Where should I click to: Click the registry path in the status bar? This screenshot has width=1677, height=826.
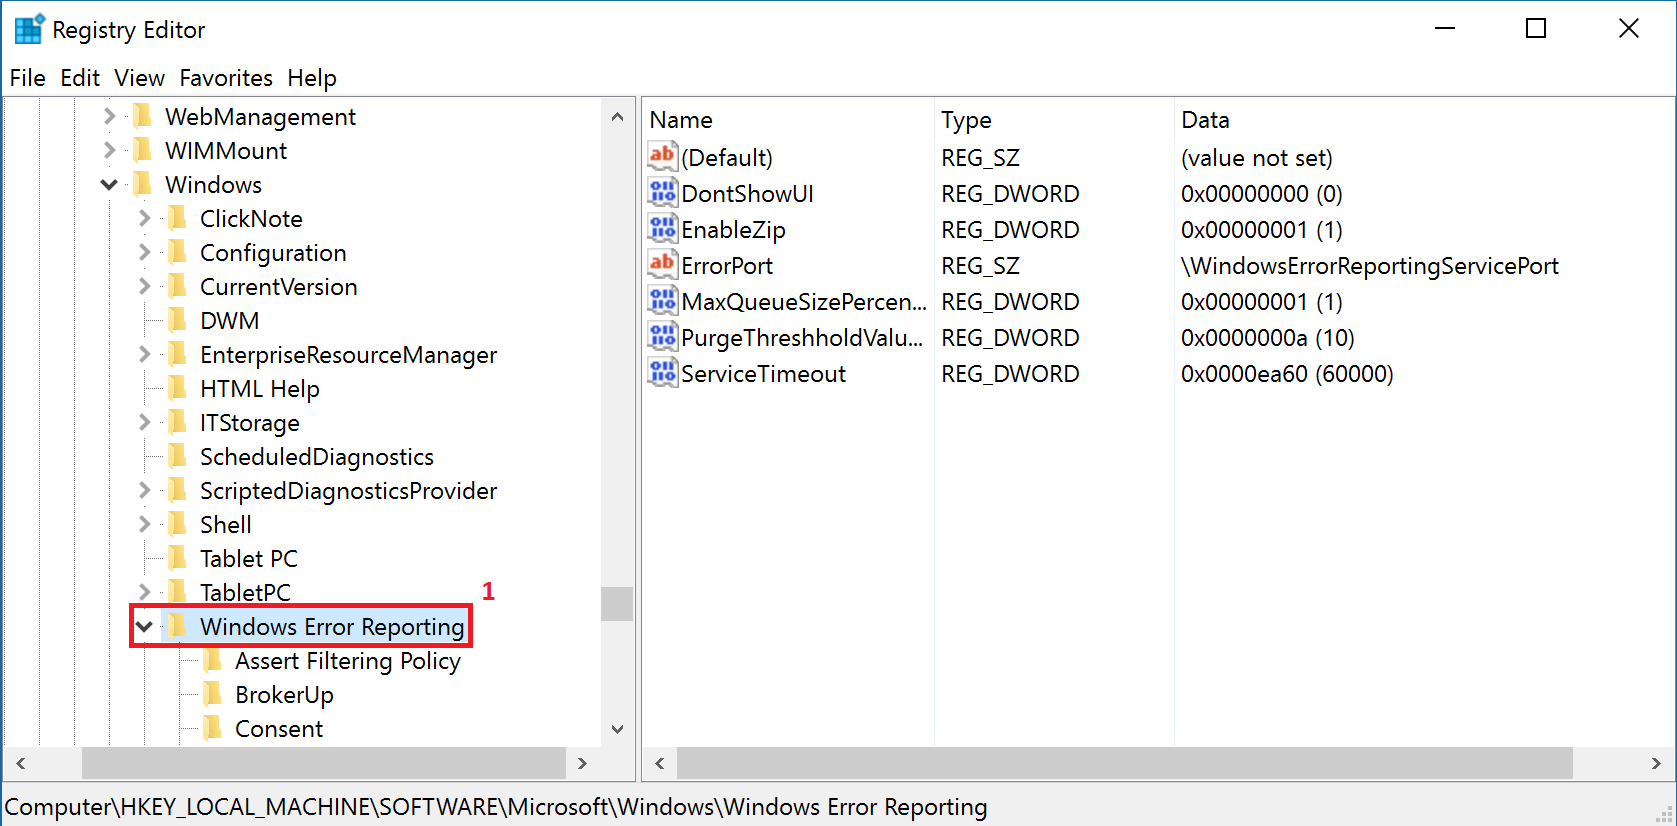[x=496, y=806]
